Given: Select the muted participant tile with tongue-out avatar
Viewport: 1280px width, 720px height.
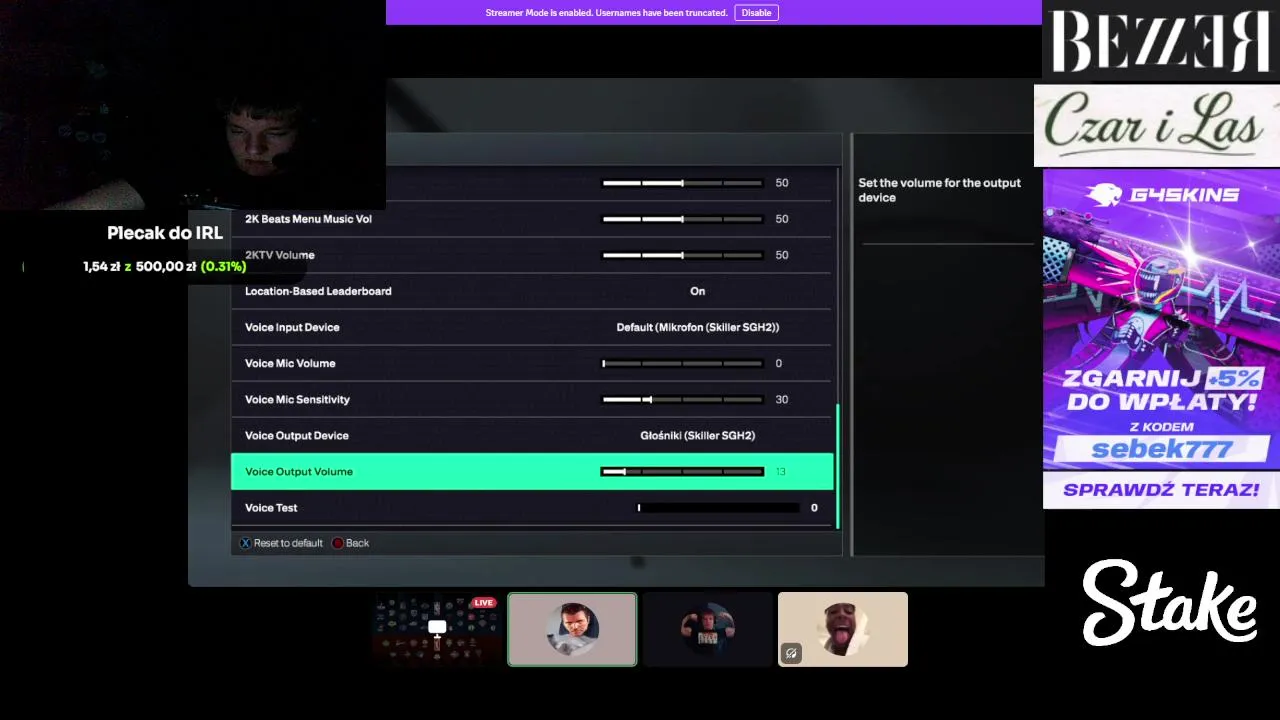Looking at the screenshot, I should [x=843, y=629].
